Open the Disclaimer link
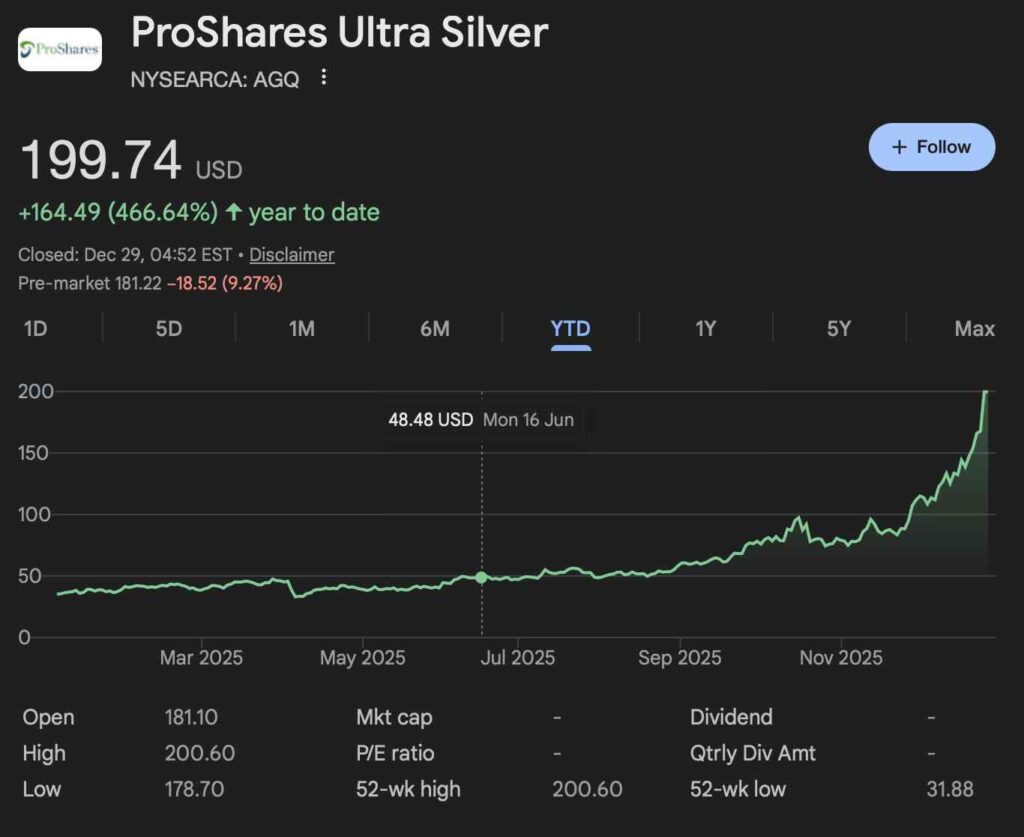This screenshot has width=1024, height=837. tap(292, 255)
